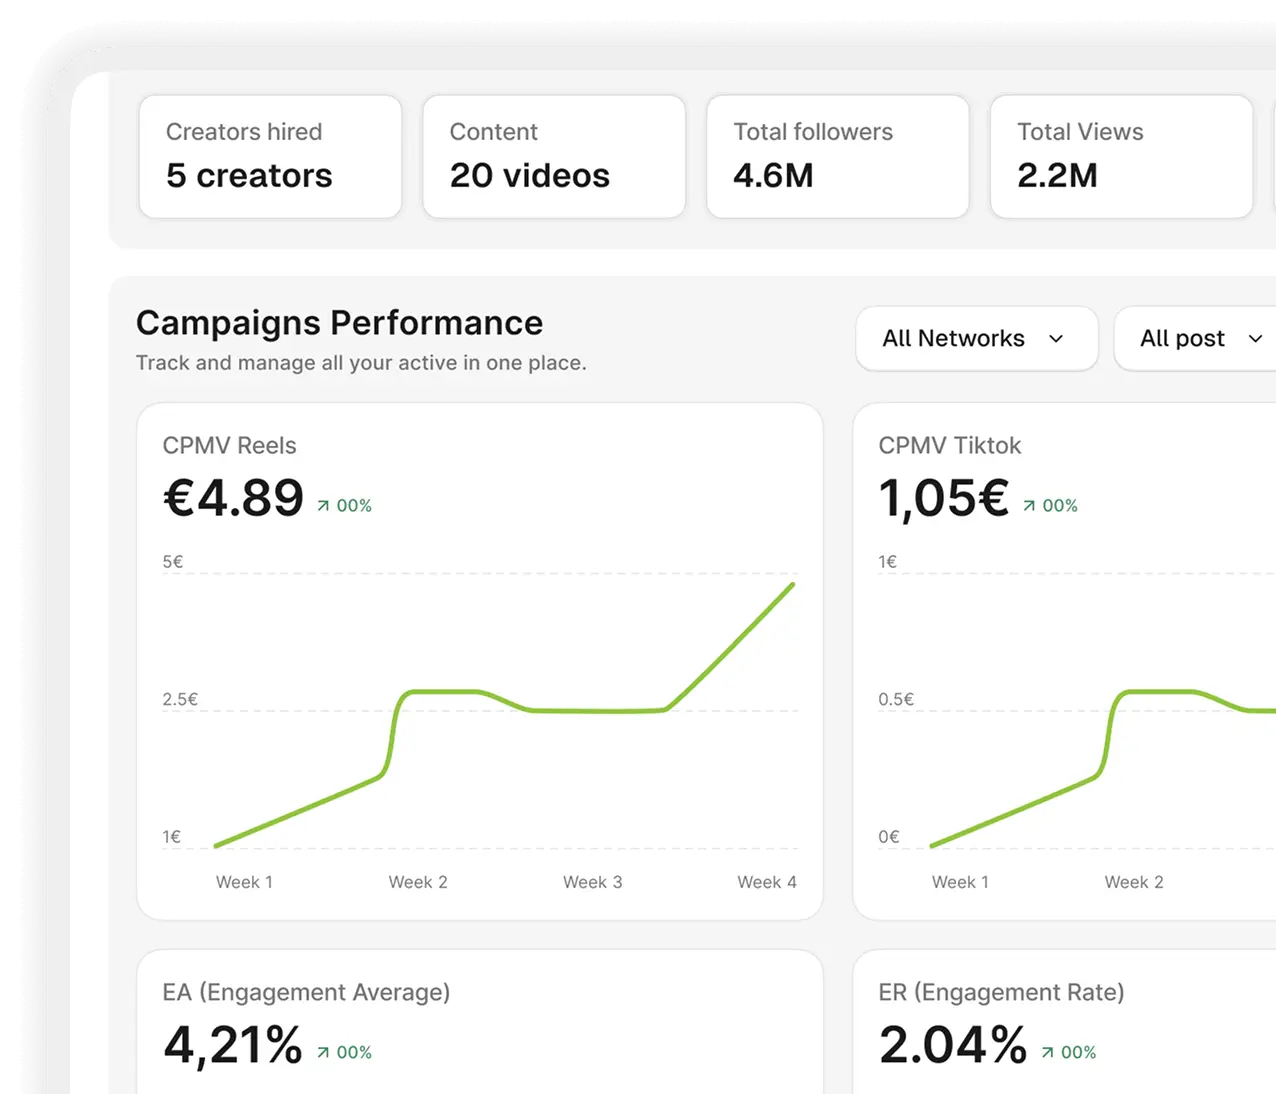1276x1094 pixels.
Task: Click the trend arrow icon beside 1,05€
Action: [1029, 506]
